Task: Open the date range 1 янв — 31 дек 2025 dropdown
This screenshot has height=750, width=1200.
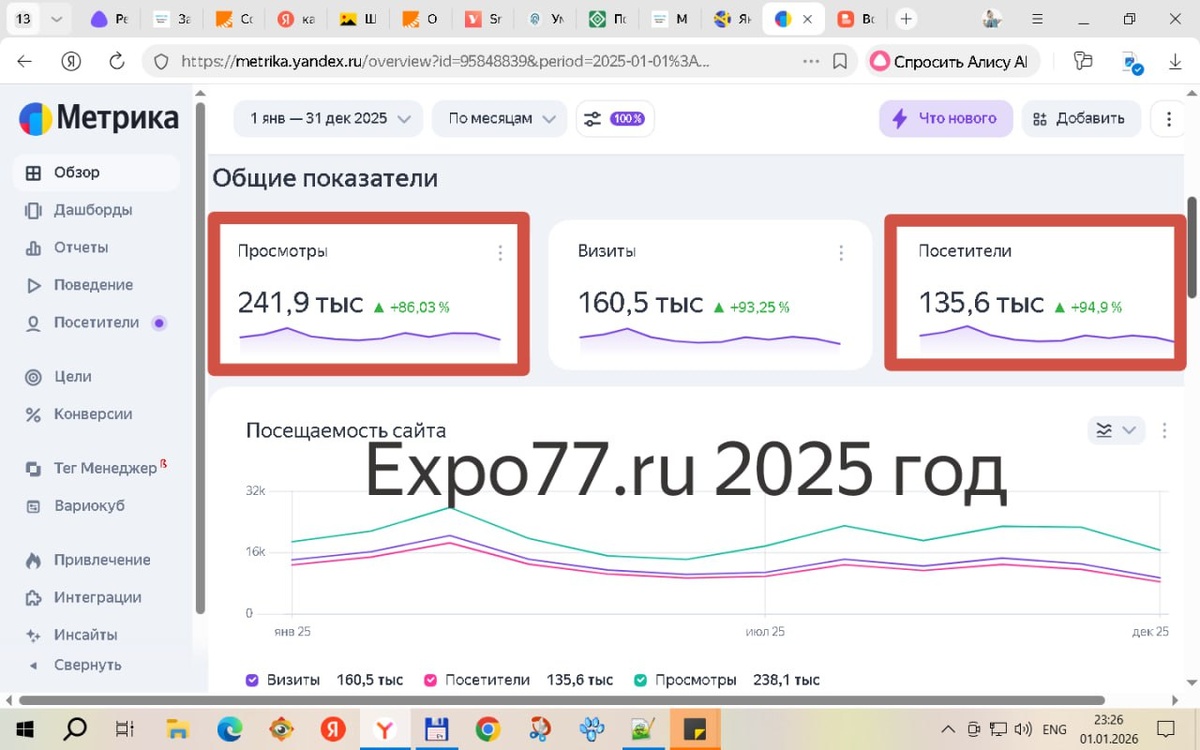Action: (x=329, y=118)
